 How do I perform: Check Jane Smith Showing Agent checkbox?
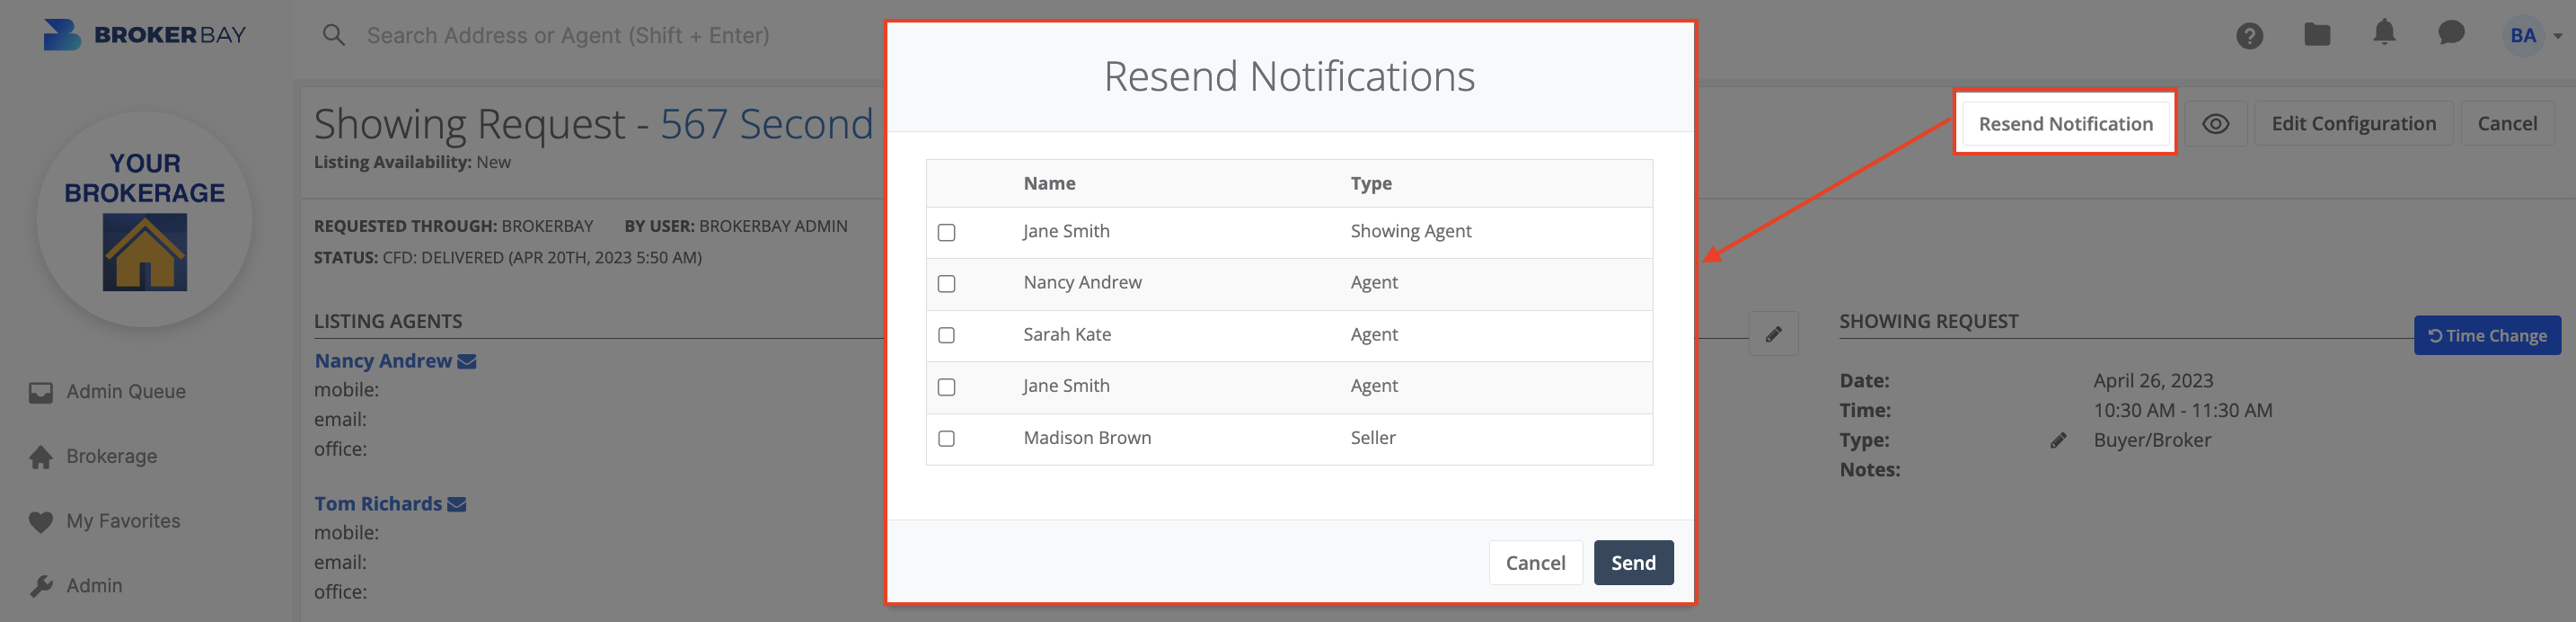point(946,232)
